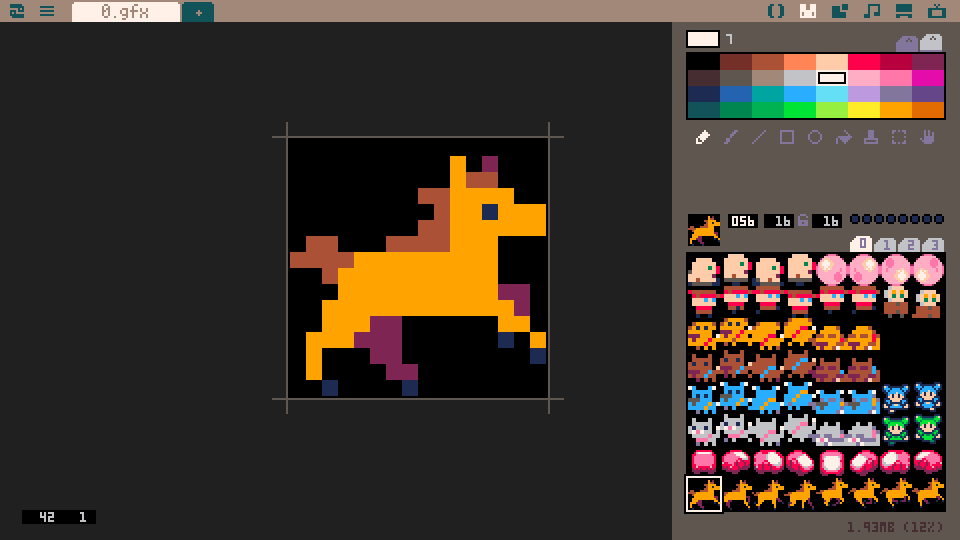Image resolution: width=960 pixels, height=540 pixels.
Task: Toggle the first sprite flag dot
Action: (855, 219)
